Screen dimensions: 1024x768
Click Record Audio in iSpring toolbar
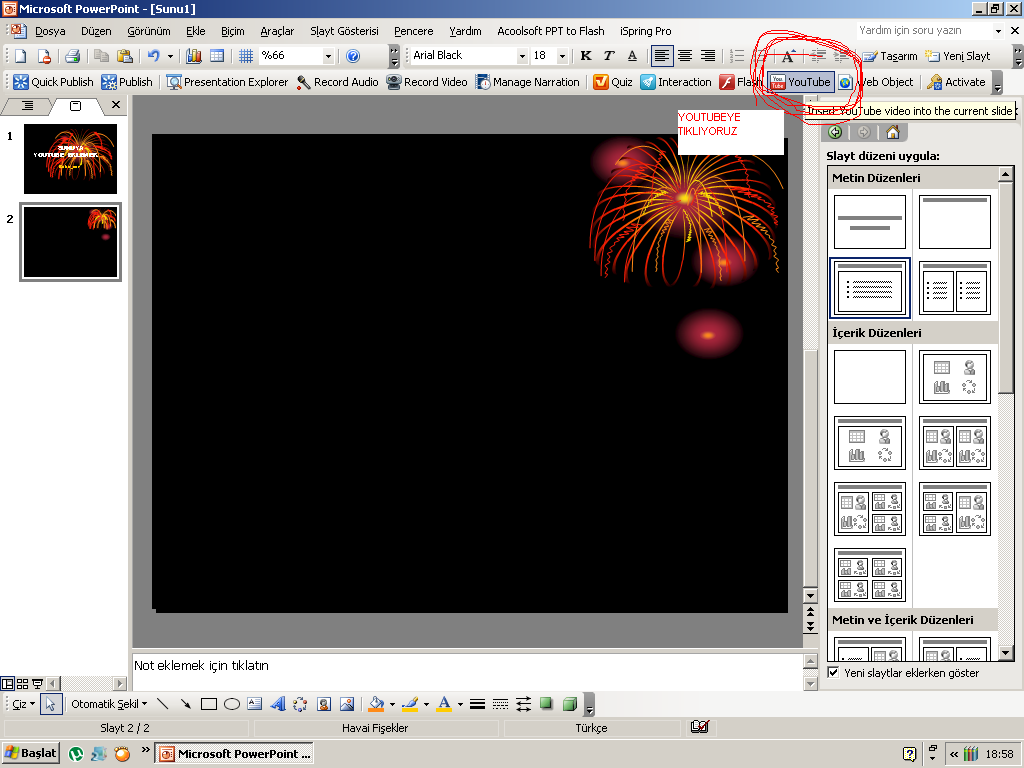tap(337, 82)
